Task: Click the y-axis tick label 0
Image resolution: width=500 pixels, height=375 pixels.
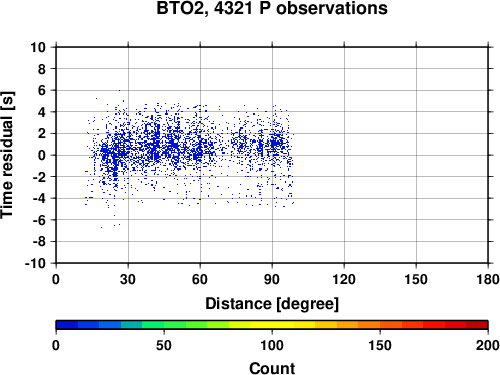Action: tap(42, 155)
